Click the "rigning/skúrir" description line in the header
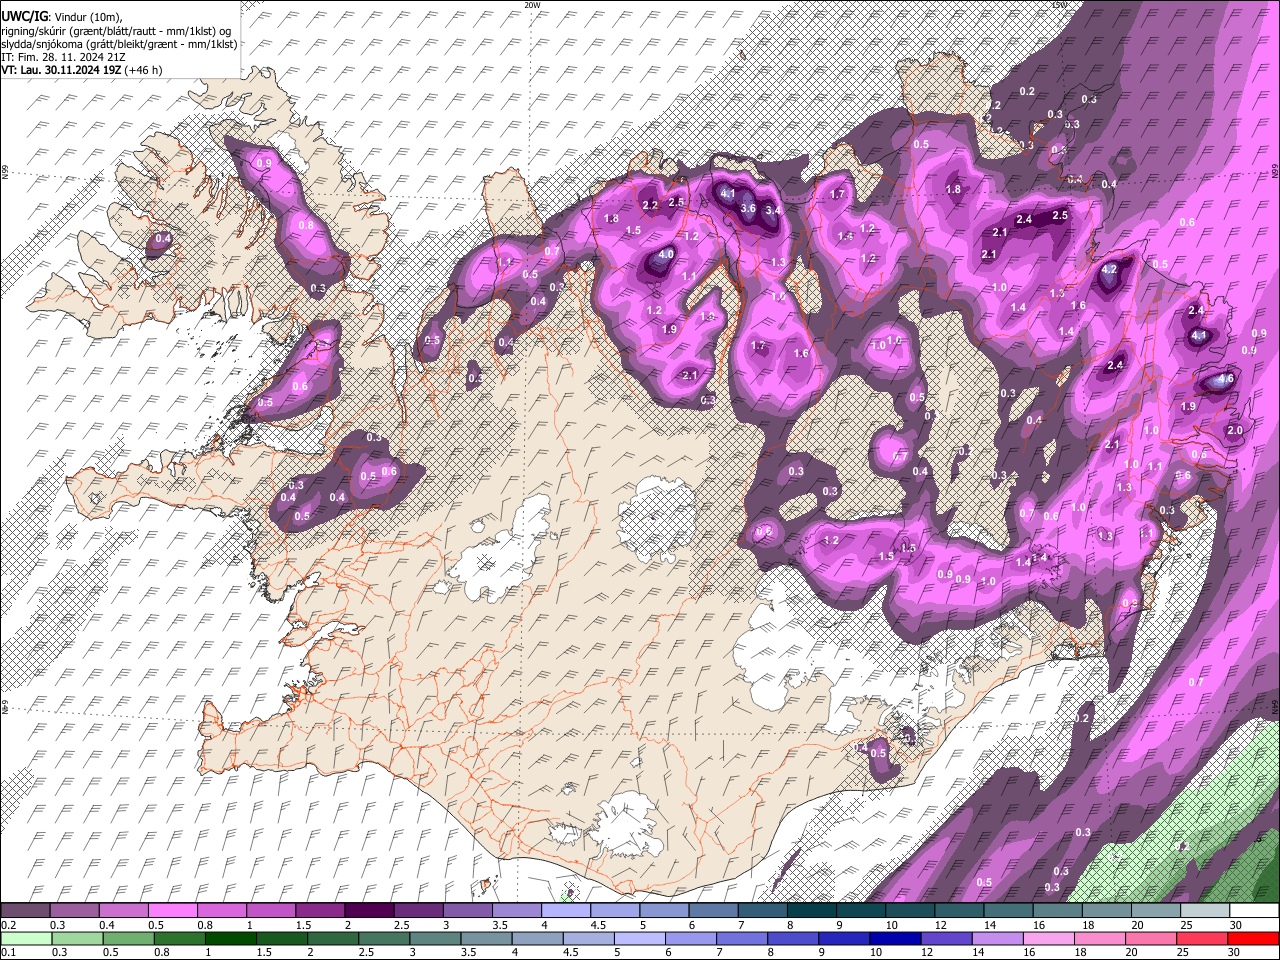The height and width of the screenshot is (960, 1280). point(118,31)
